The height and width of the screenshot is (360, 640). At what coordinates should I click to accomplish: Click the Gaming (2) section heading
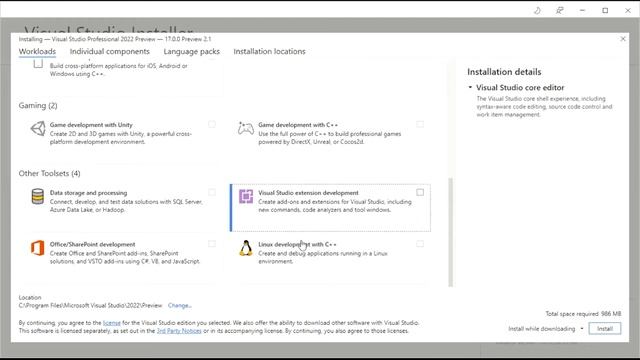[x=38, y=106]
